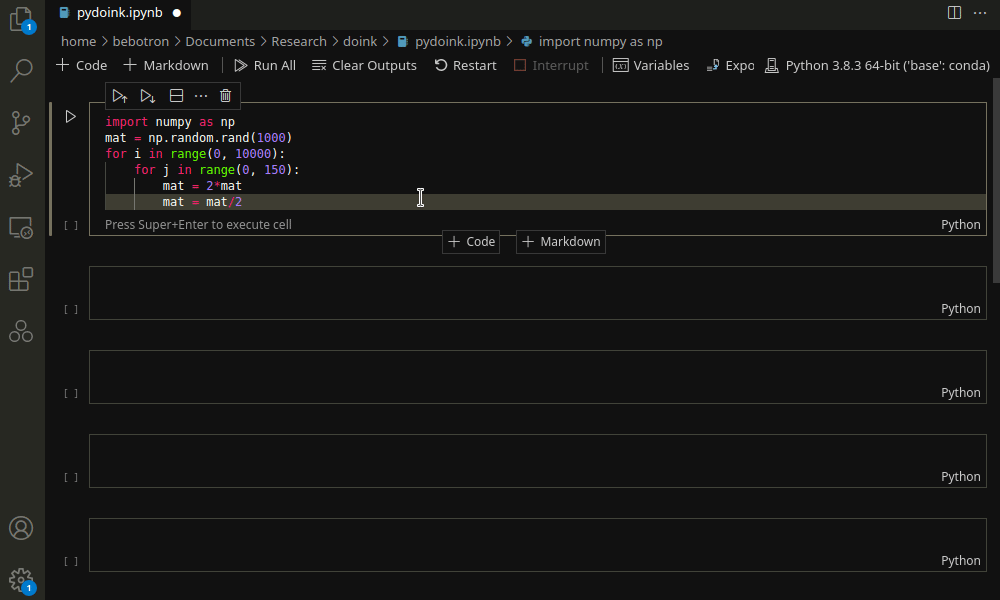Change language of third cell (Python)
The height and width of the screenshot is (600, 1000).
pos(960,393)
